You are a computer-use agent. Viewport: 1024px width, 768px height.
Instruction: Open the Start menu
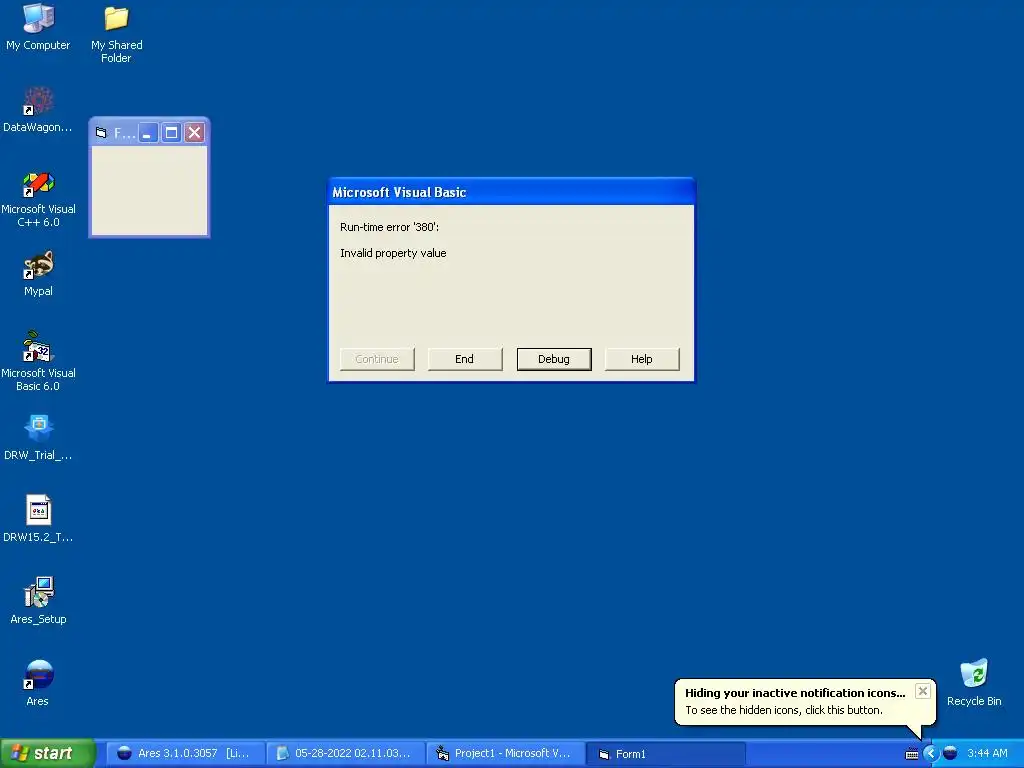tap(48, 754)
